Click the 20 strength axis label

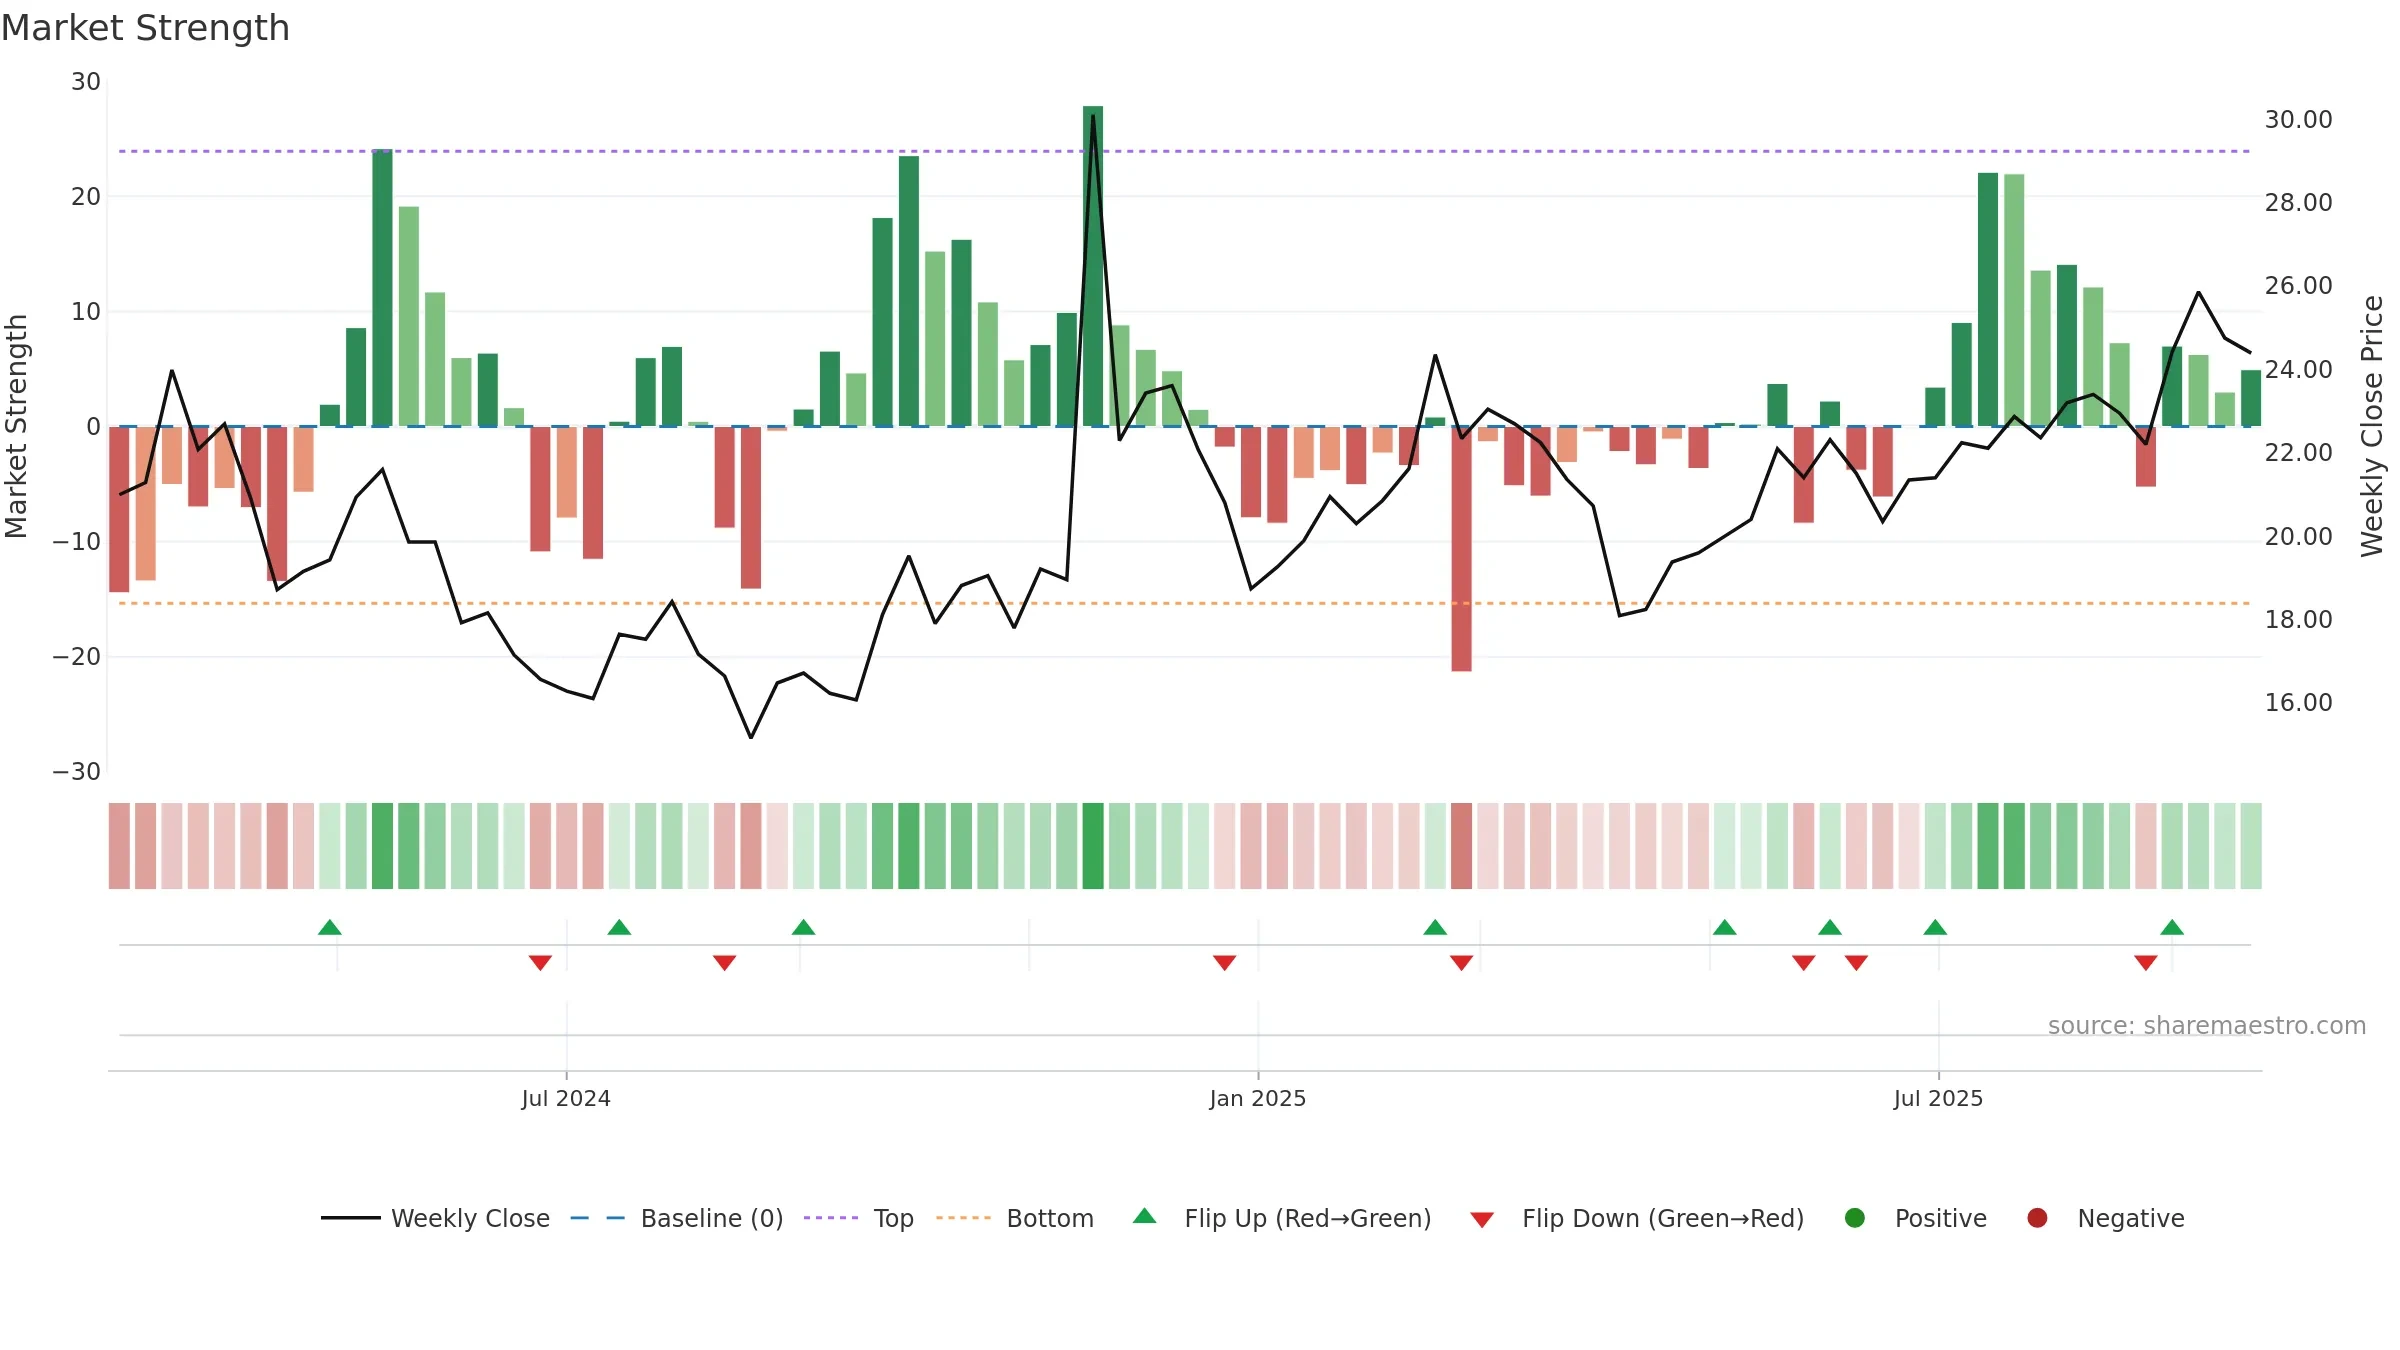(86, 196)
